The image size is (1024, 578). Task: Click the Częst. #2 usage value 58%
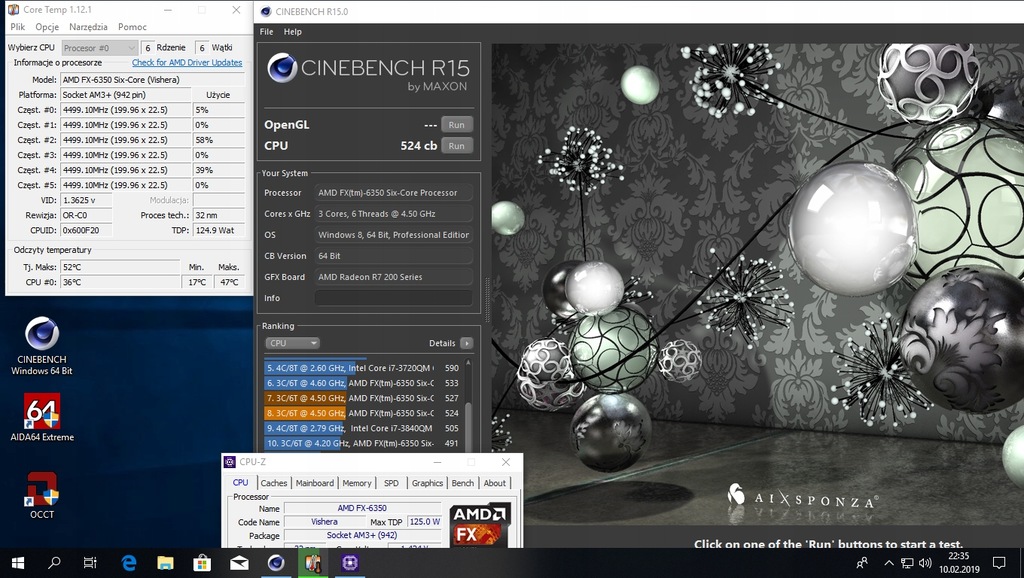[x=218, y=140]
